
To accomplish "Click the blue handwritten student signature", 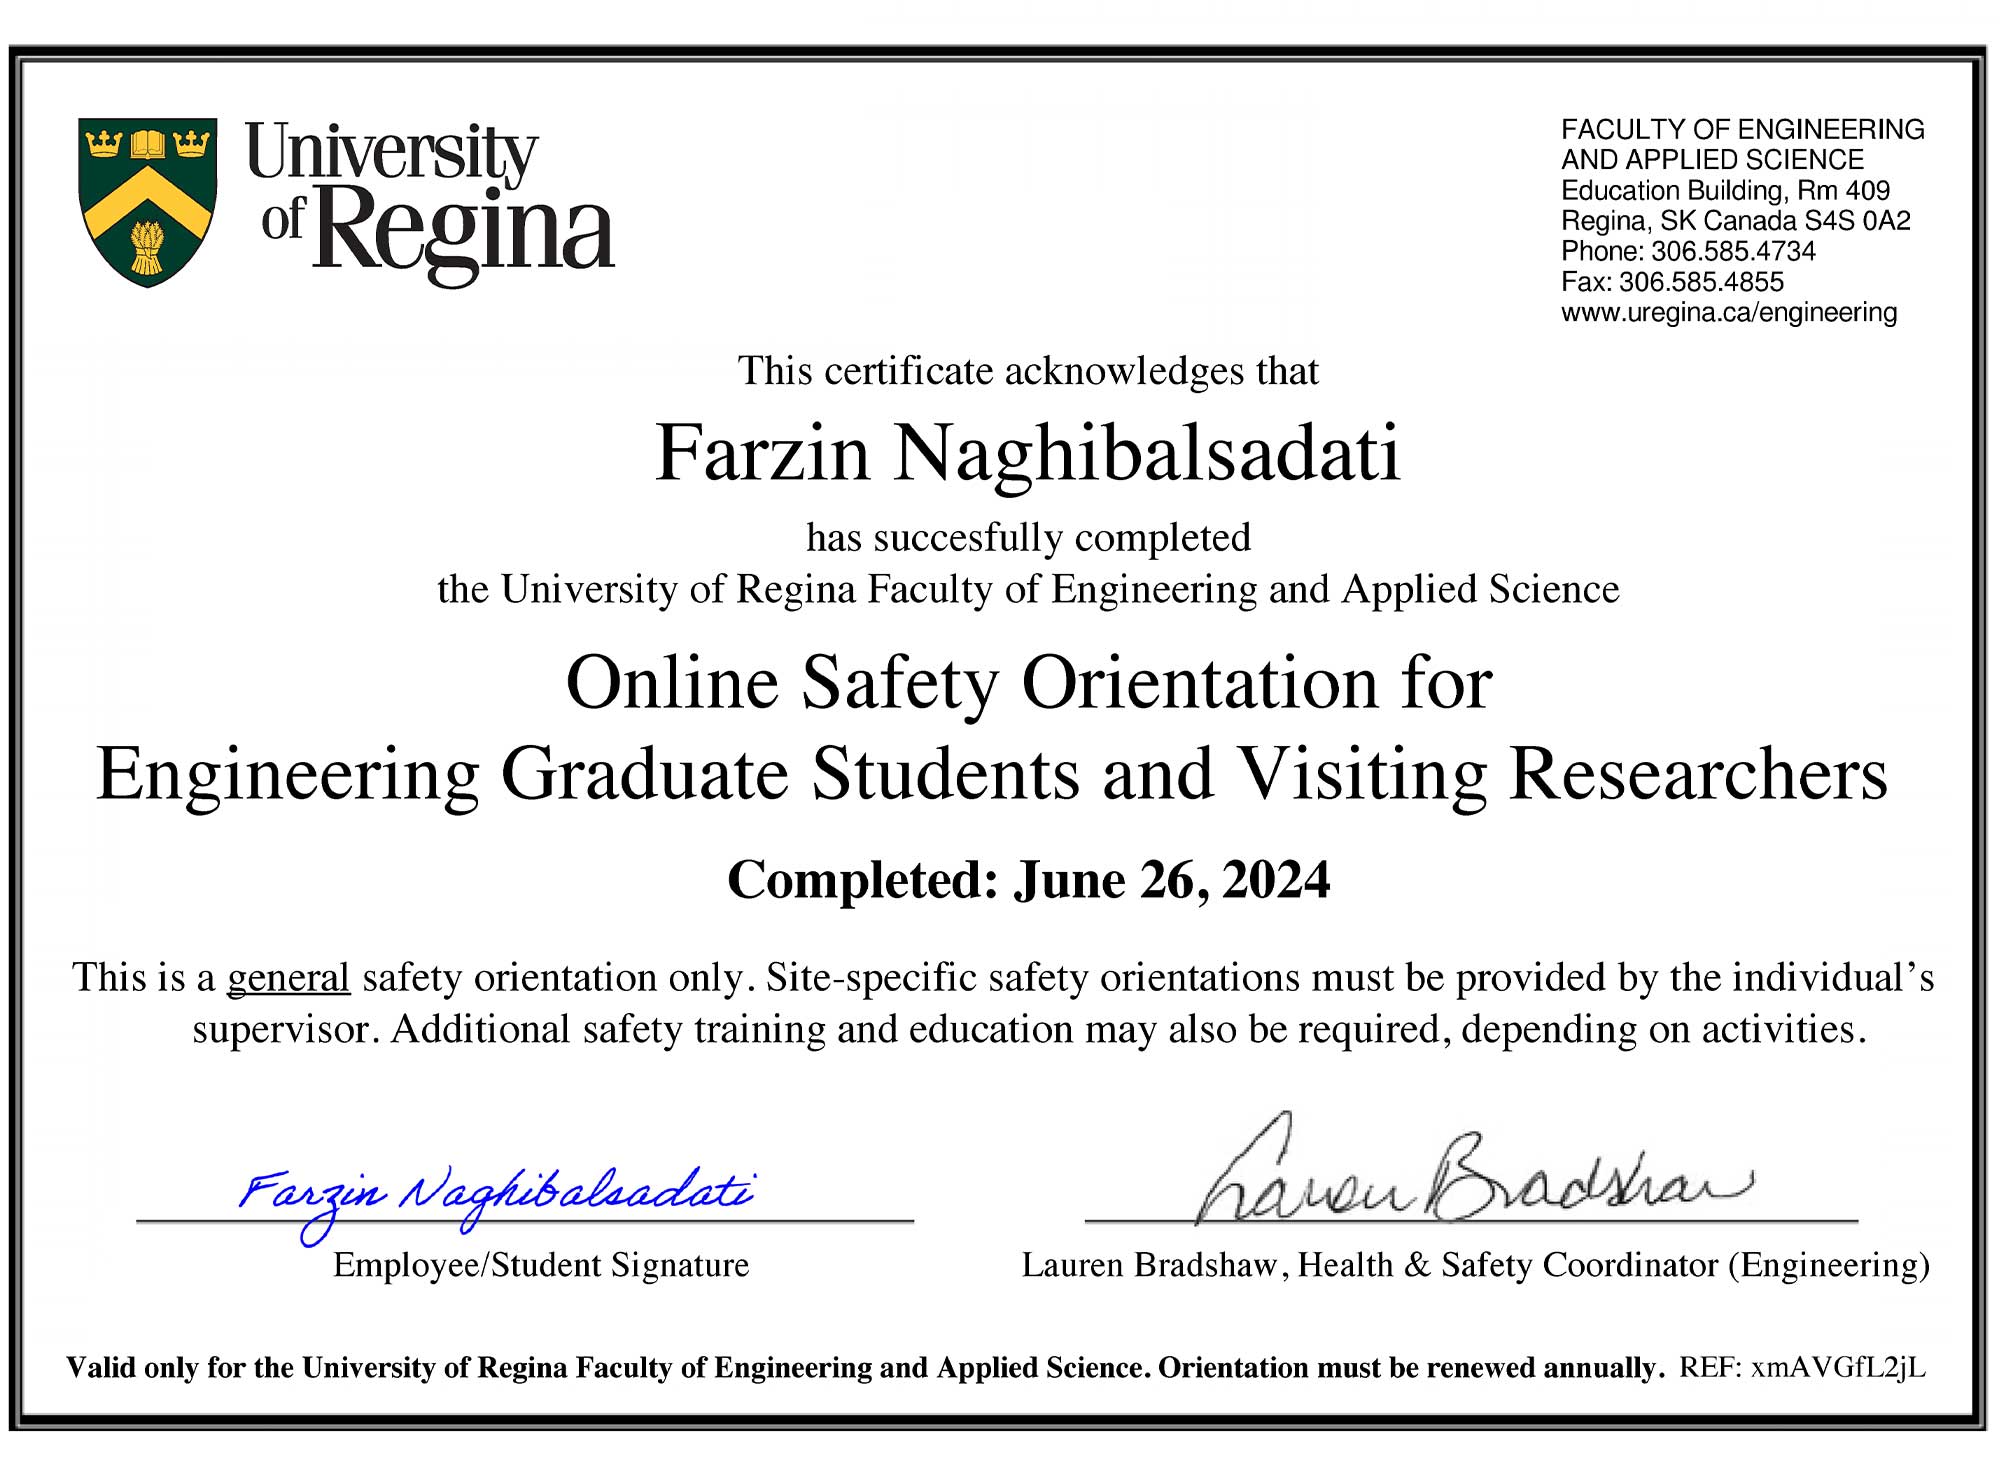I will (x=495, y=1194).
